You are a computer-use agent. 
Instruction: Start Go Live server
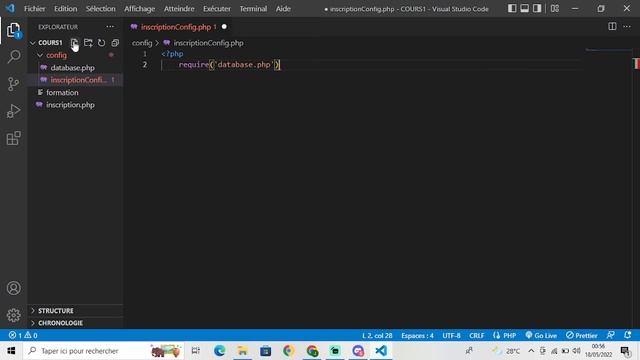[x=541, y=335]
